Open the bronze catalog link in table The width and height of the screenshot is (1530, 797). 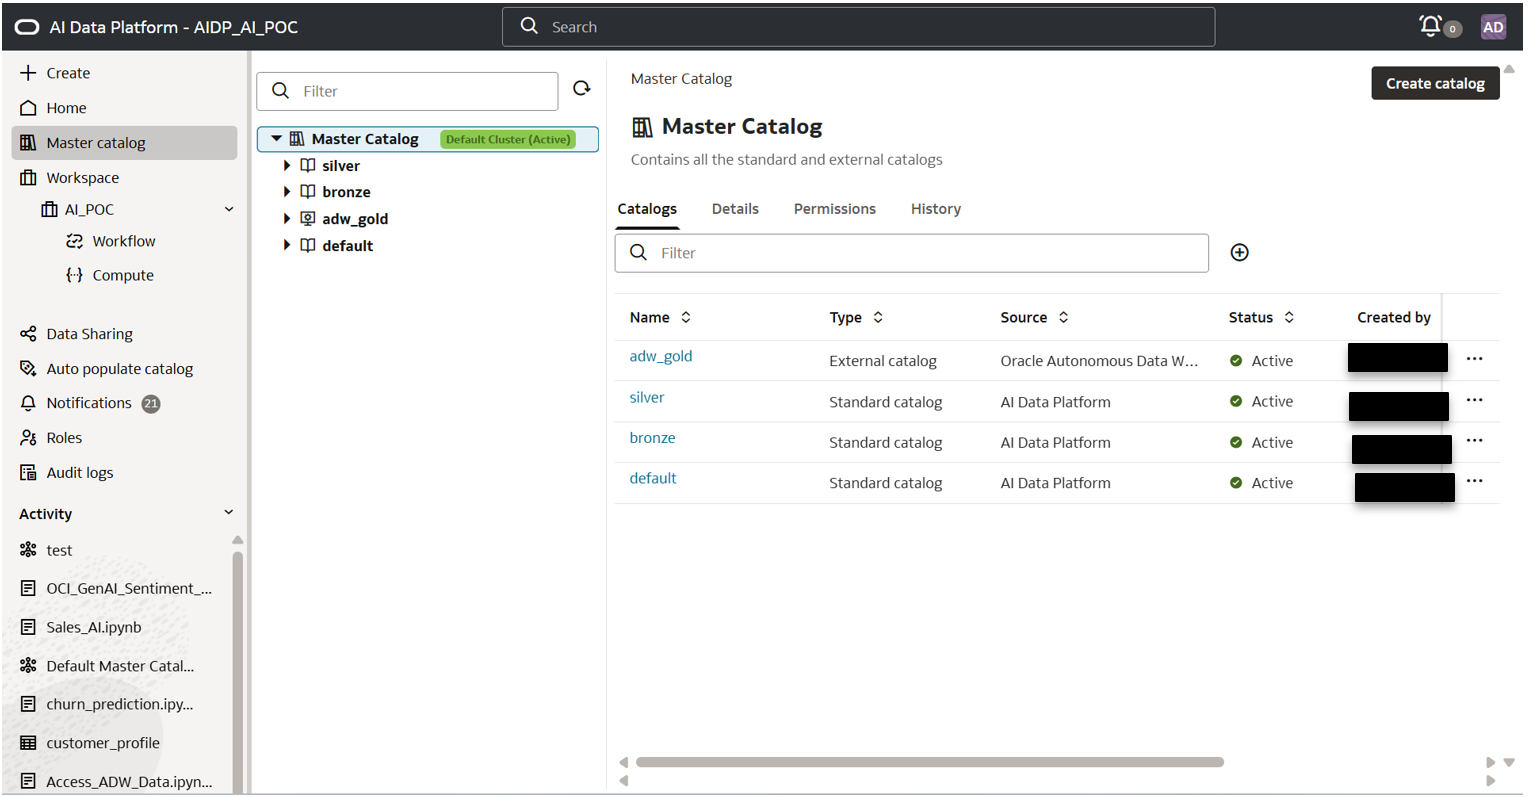point(652,438)
